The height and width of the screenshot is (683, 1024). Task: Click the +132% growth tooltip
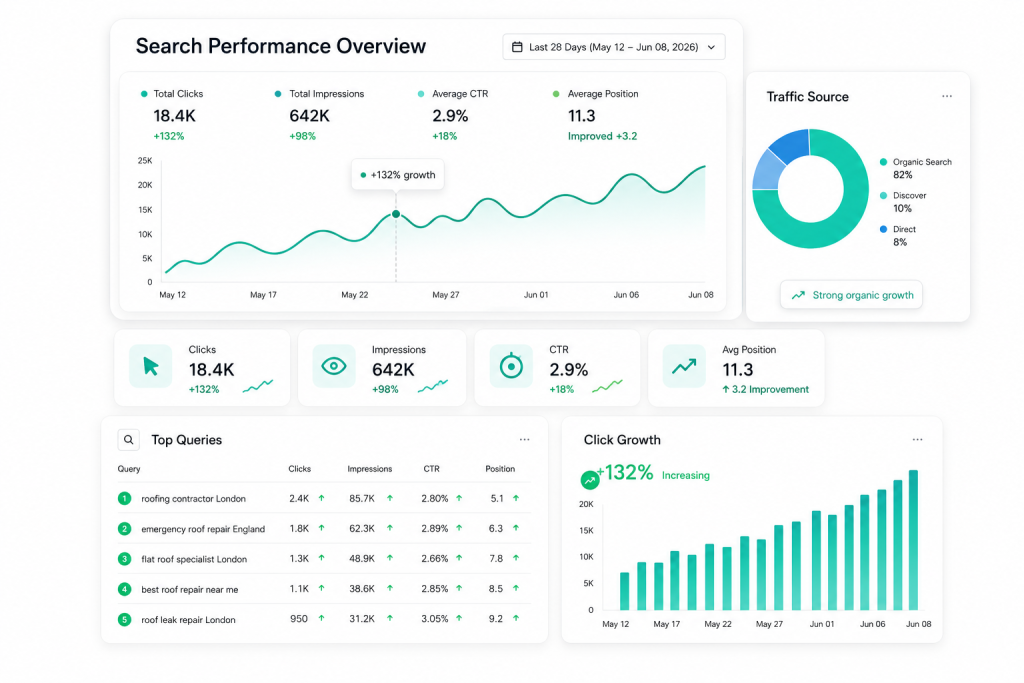click(398, 175)
